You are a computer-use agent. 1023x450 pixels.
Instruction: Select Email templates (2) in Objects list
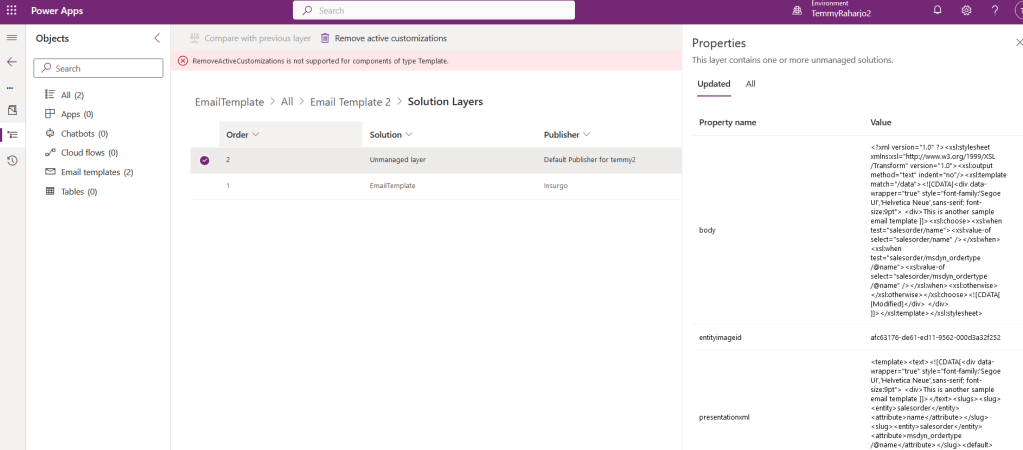click(98, 172)
